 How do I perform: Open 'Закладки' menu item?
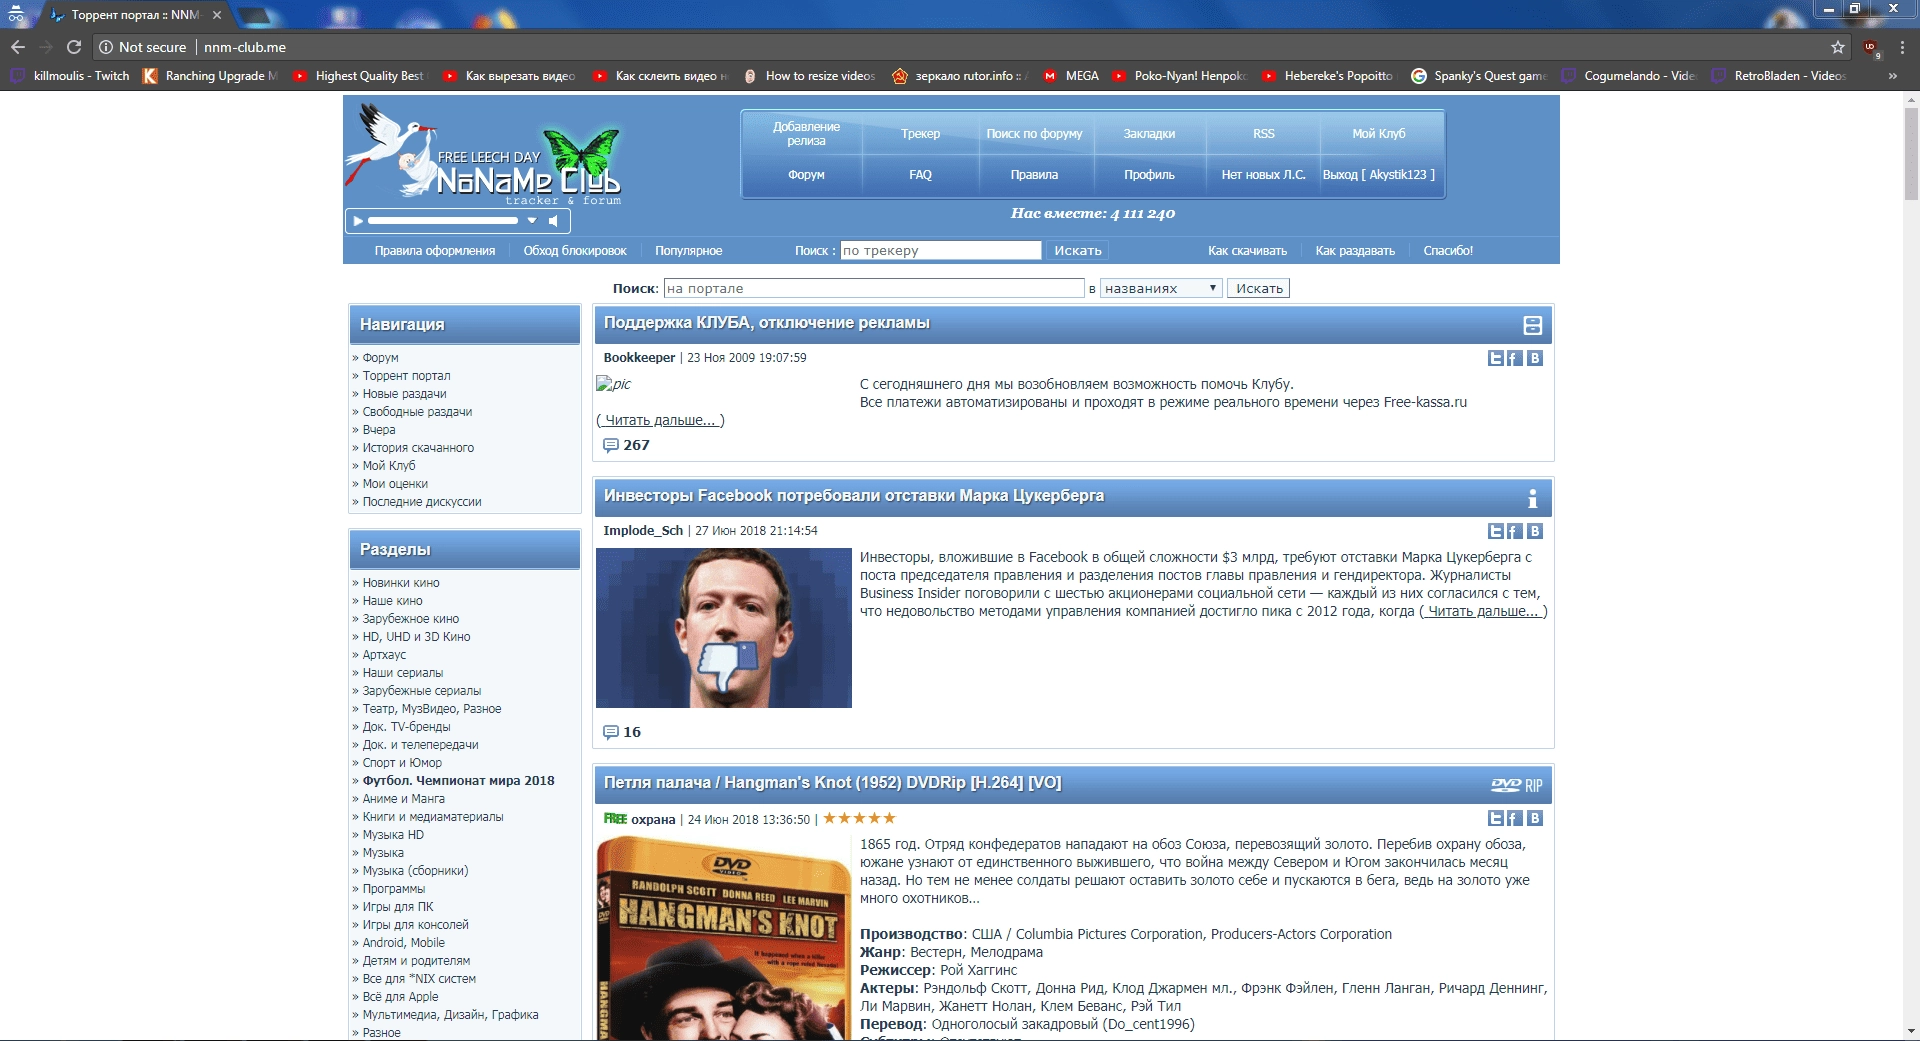point(1149,134)
